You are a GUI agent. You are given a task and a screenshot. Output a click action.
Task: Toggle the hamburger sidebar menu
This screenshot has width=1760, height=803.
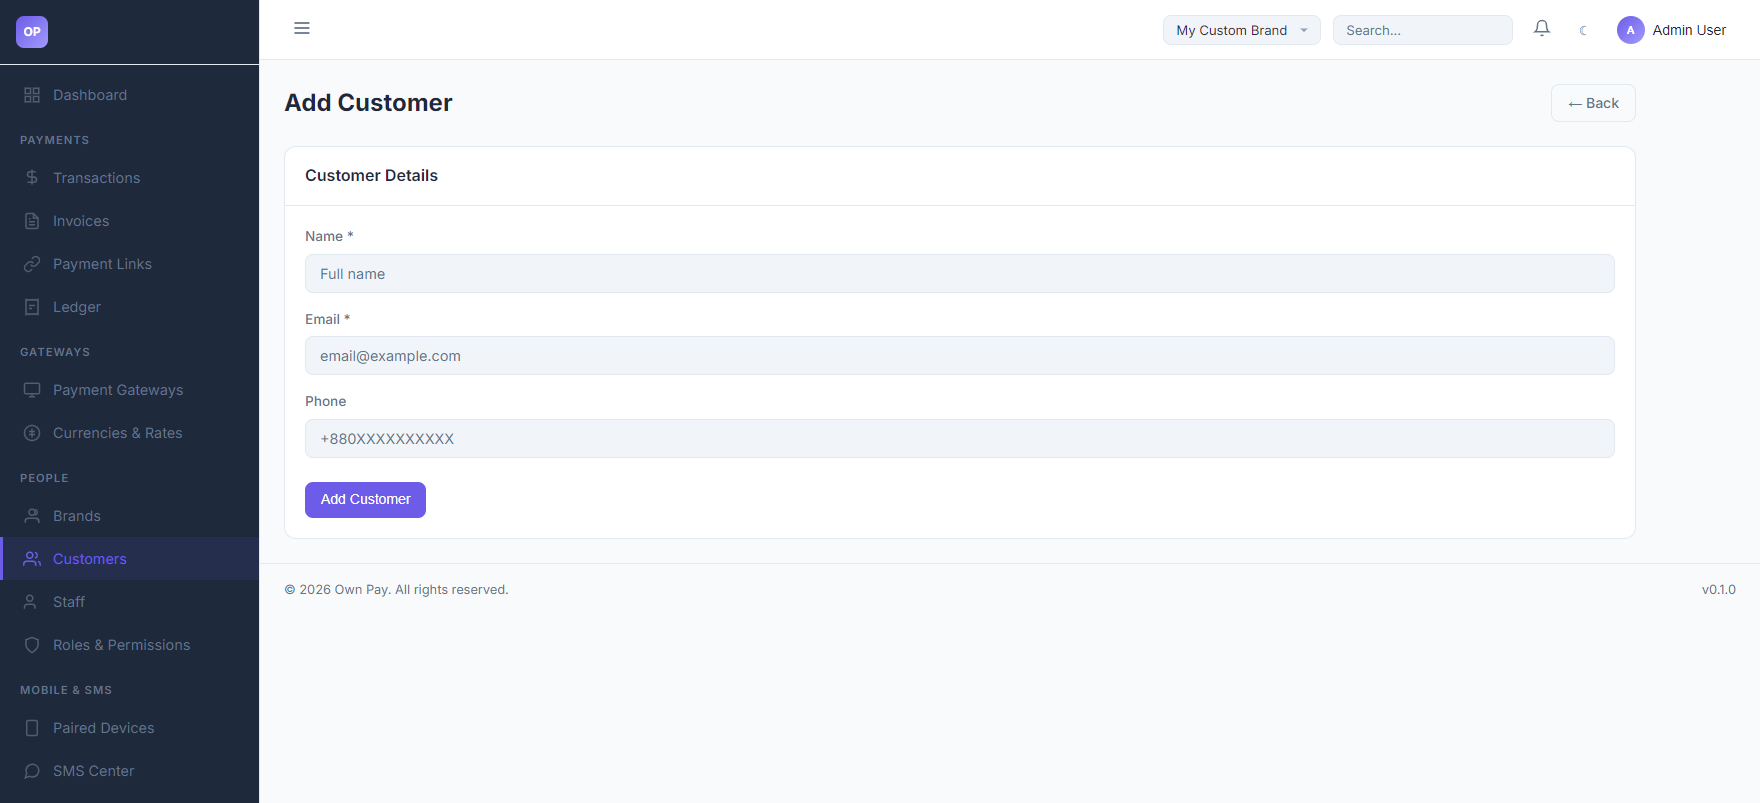click(x=302, y=28)
